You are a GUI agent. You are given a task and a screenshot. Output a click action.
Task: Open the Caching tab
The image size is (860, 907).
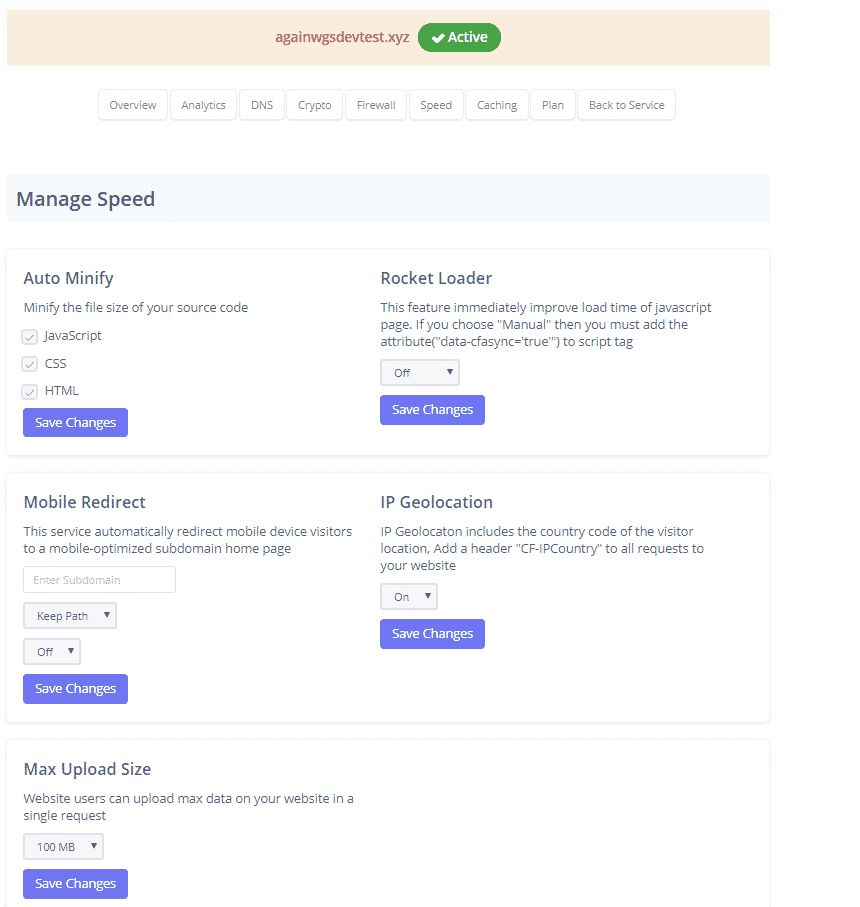point(497,105)
